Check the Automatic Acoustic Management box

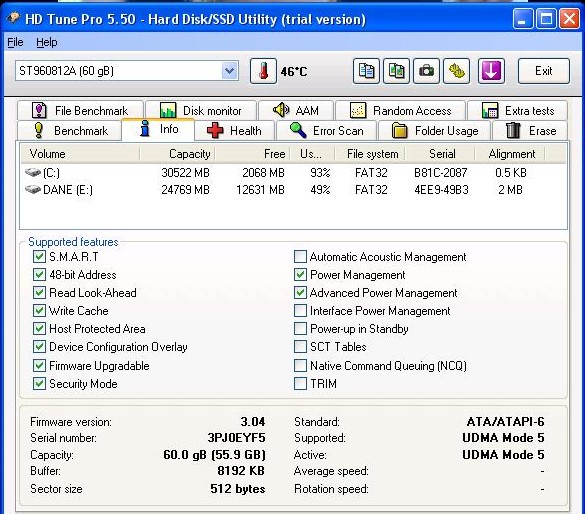300,257
